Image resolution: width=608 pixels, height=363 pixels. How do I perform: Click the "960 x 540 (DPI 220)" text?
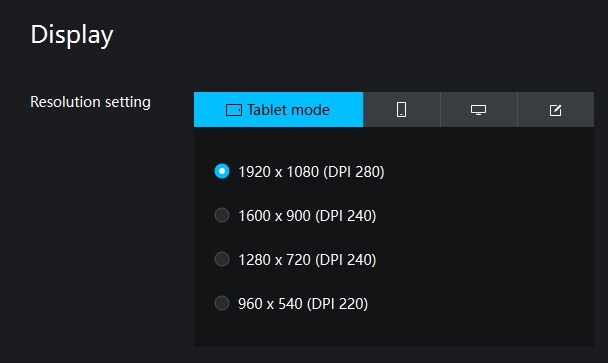click(303, 304)
